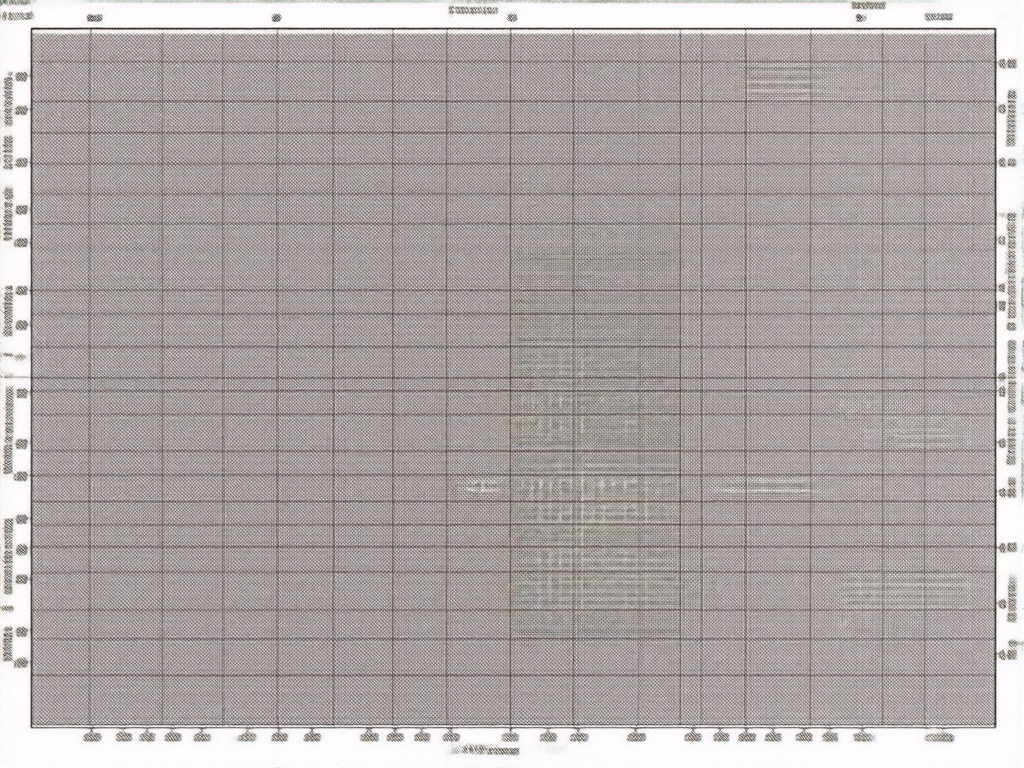Click the topmost label on the left axis
This screenshot has width=1024, height=768.
point(22,75)
